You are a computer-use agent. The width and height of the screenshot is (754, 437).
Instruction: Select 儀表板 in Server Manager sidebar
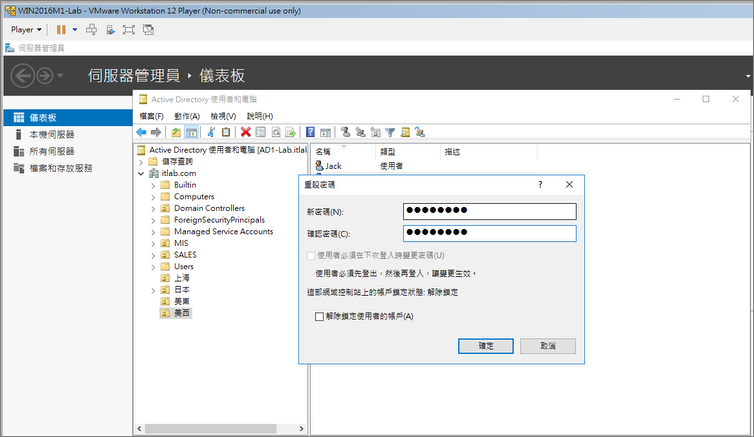68,118
